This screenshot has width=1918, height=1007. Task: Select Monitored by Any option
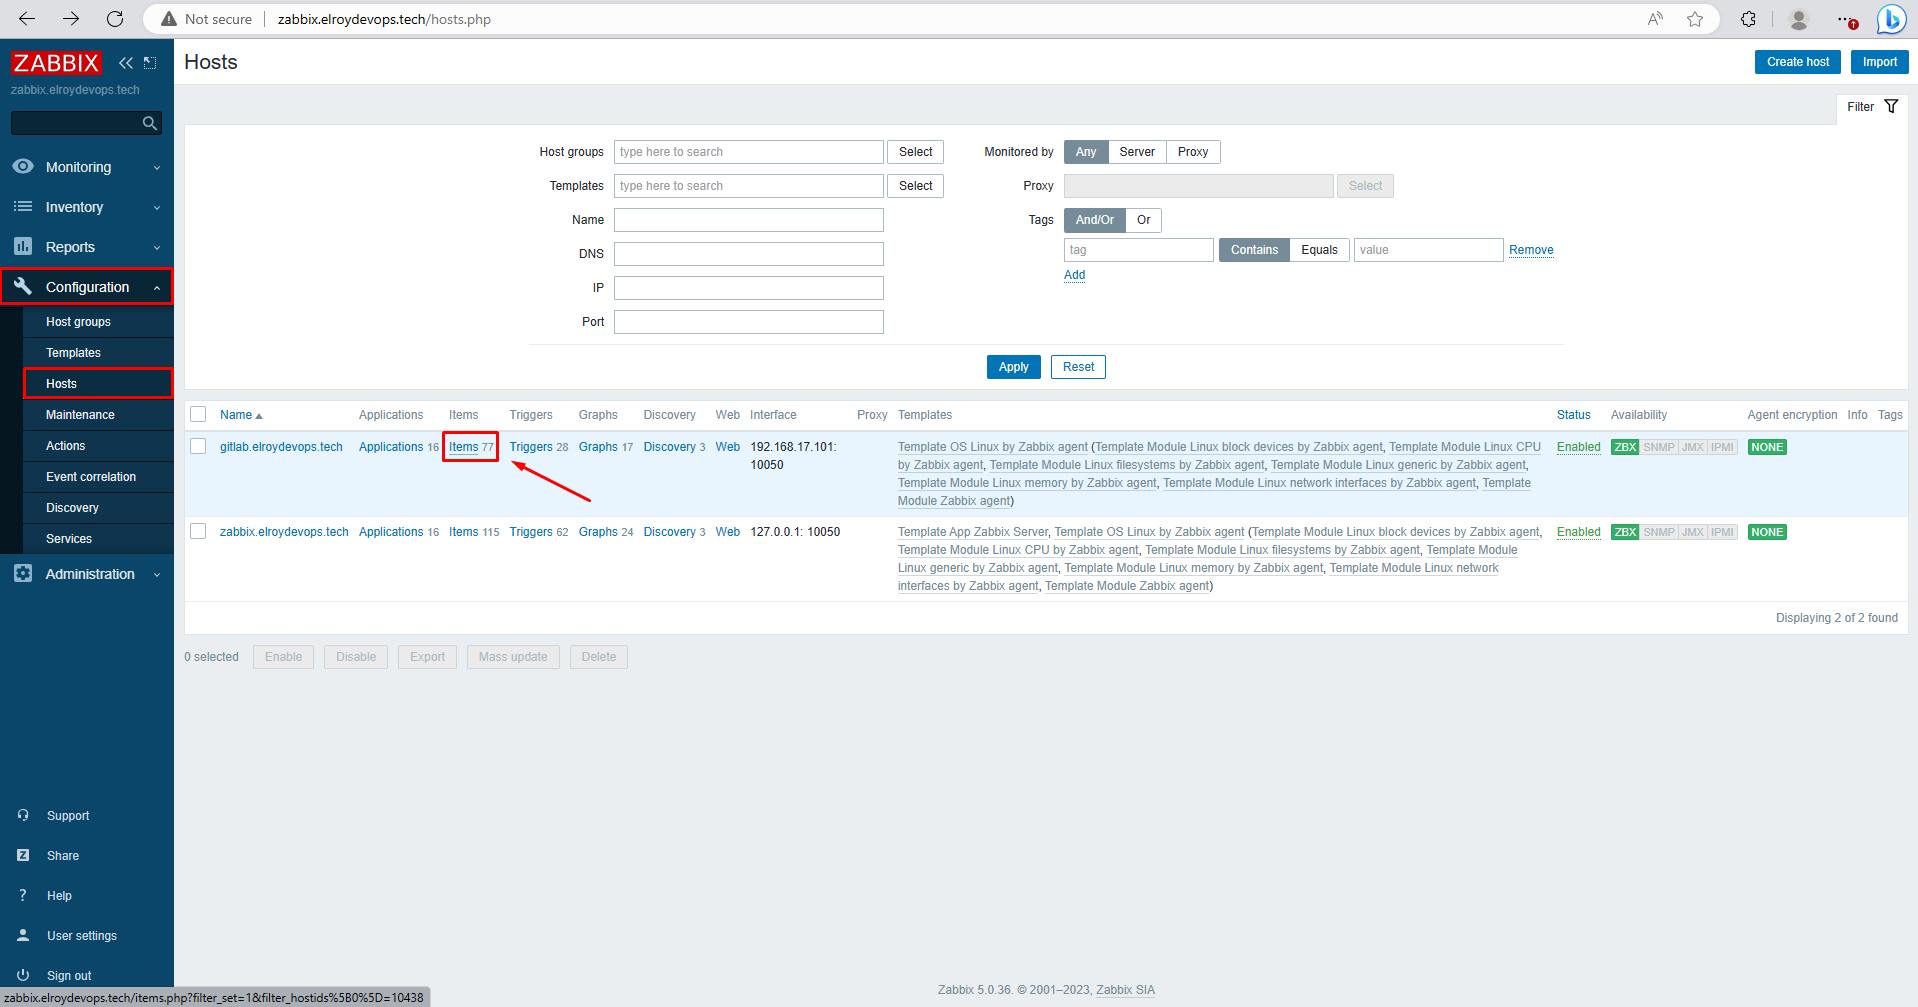tap(1086, 152)
